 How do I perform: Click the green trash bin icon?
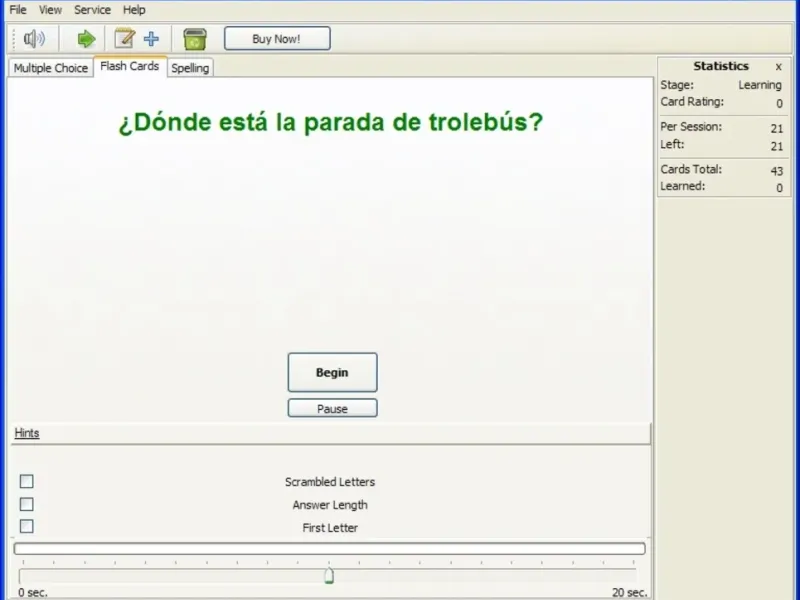coord(195,39)
